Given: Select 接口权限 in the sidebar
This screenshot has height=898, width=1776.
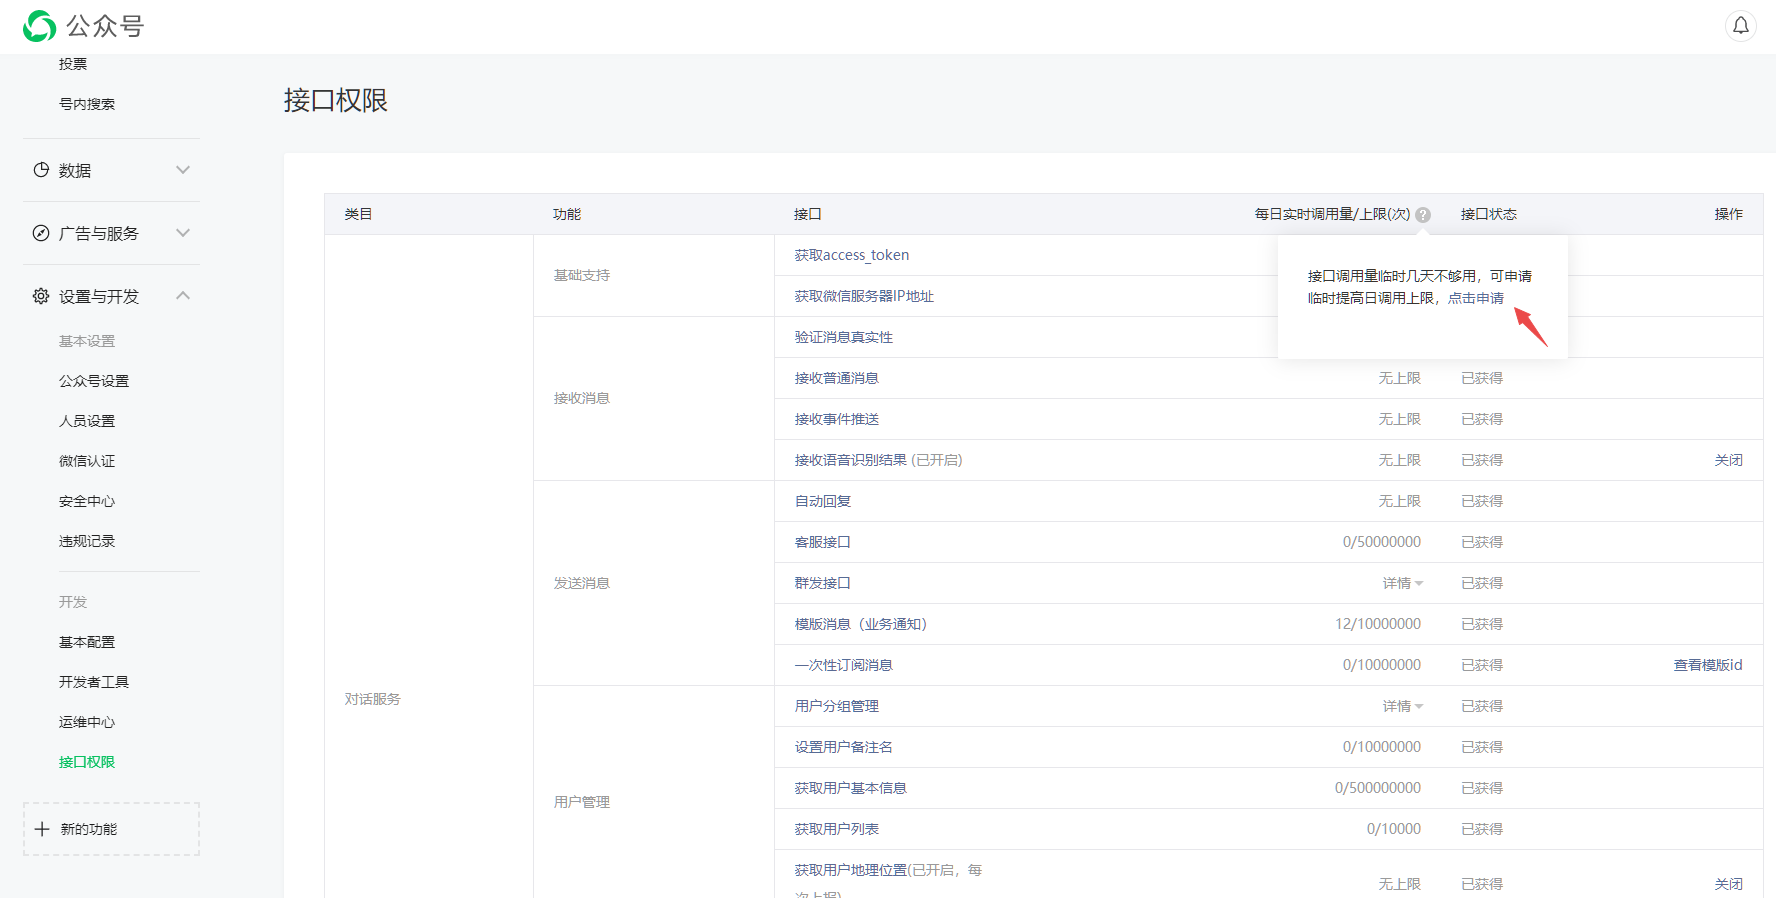Looking at the screenshot, I should [87, 762].
